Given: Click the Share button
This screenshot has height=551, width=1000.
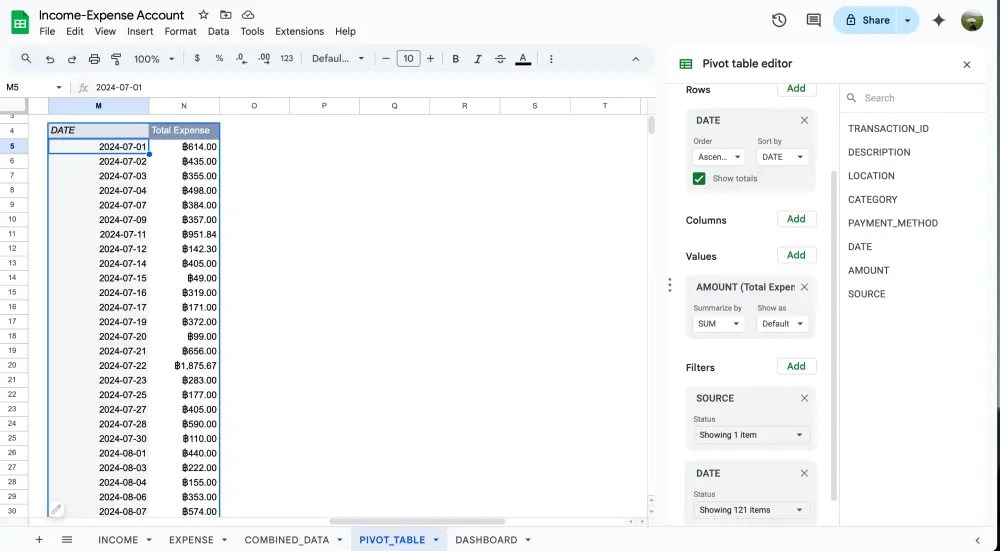Looking at the screenshot, I should [x=866, y=20].
